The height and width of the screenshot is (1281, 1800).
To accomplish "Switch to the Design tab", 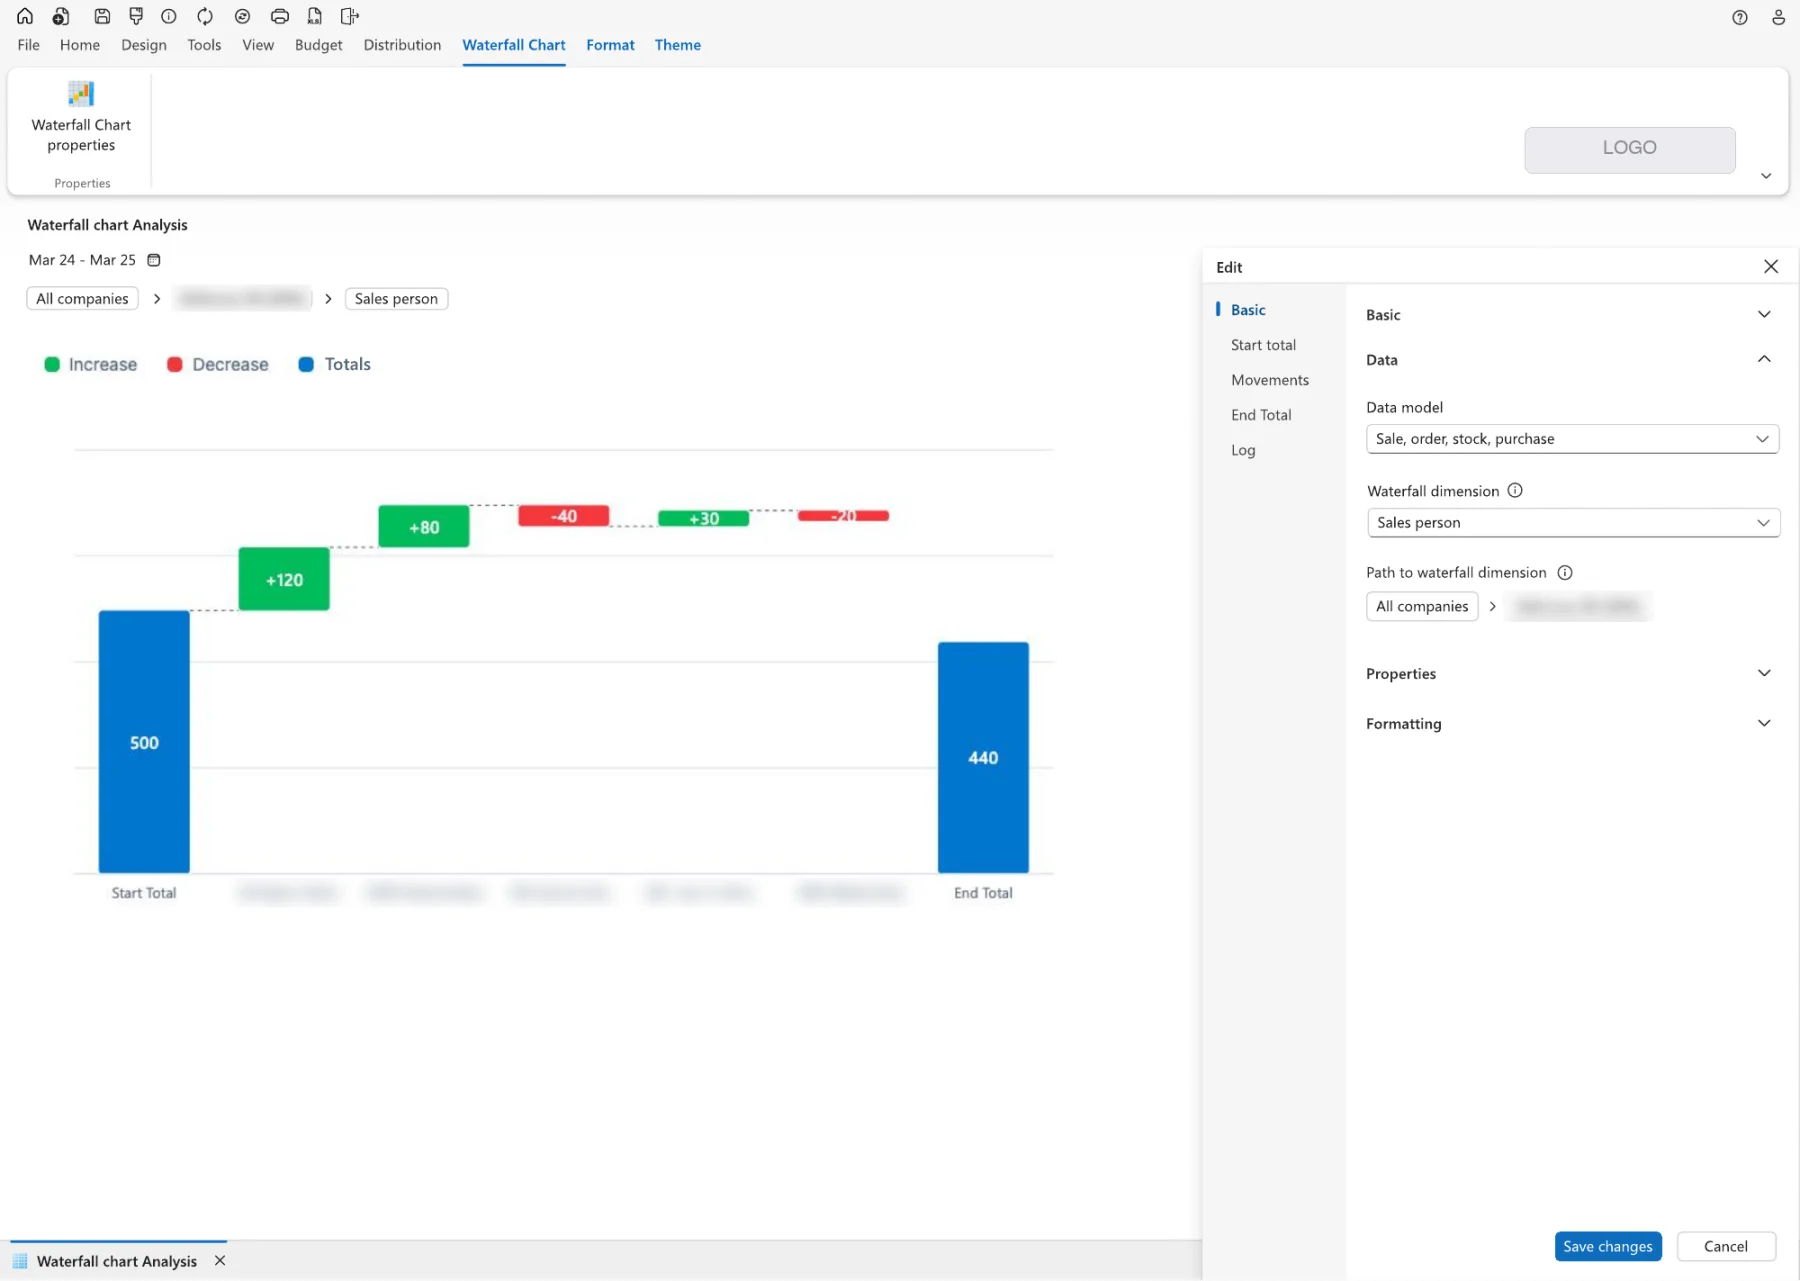I will tap(144, 45).
